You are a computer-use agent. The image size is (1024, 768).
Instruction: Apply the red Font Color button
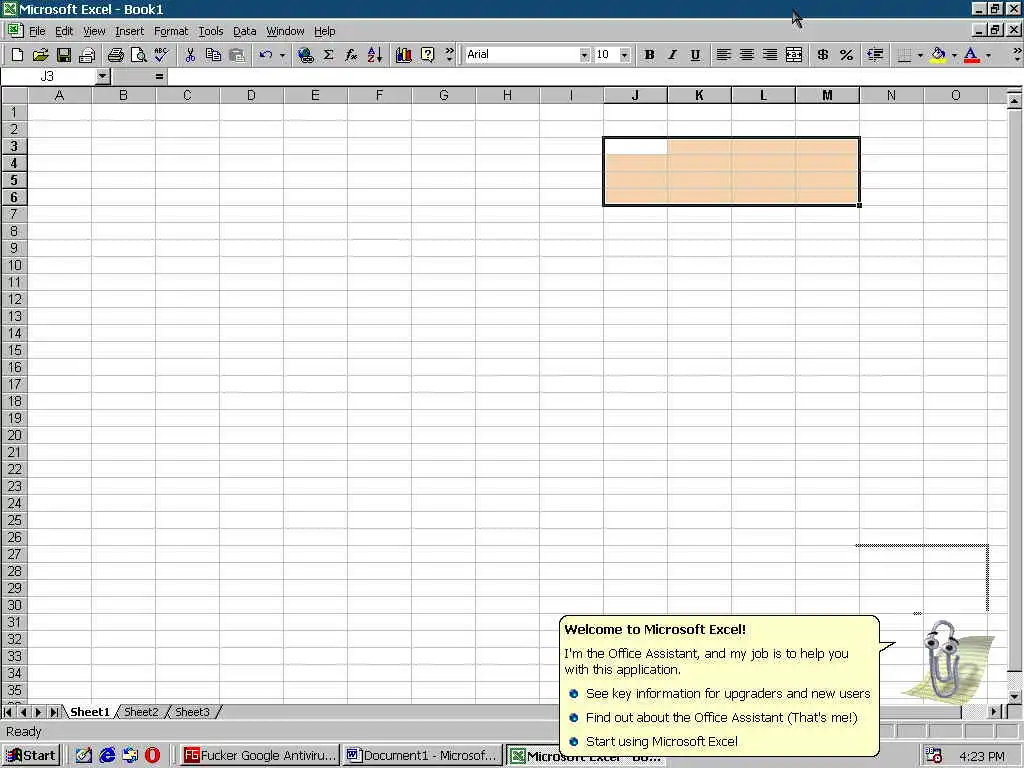972,55
